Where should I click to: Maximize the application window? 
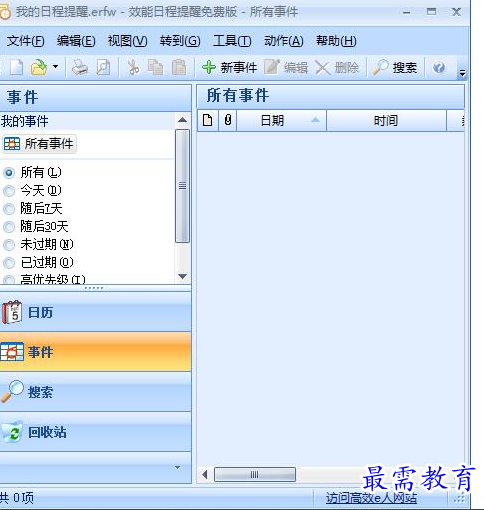pyautogui.click(x=431, y=12)
